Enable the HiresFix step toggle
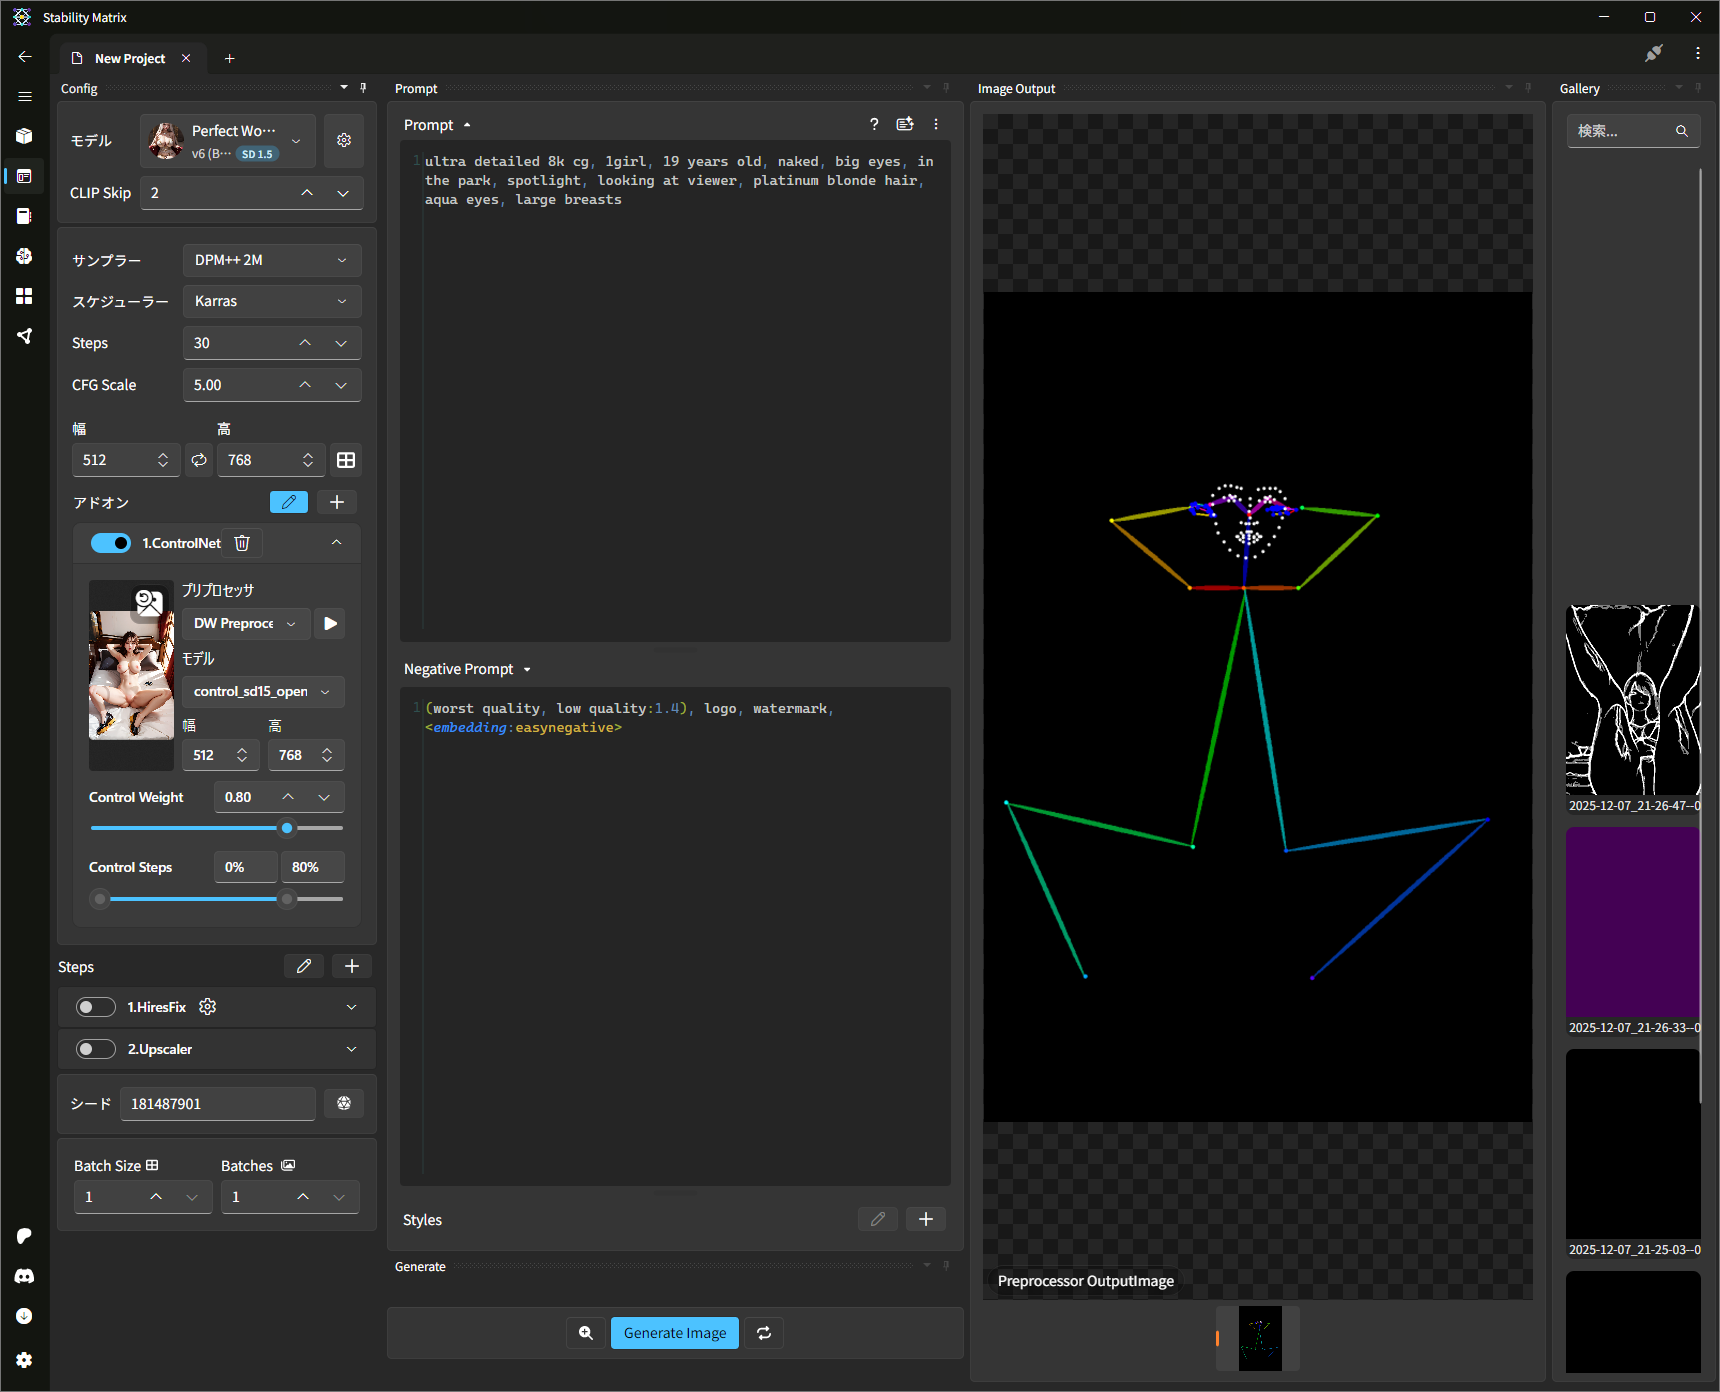The image size is (1720, 1392). (96, 1007)
